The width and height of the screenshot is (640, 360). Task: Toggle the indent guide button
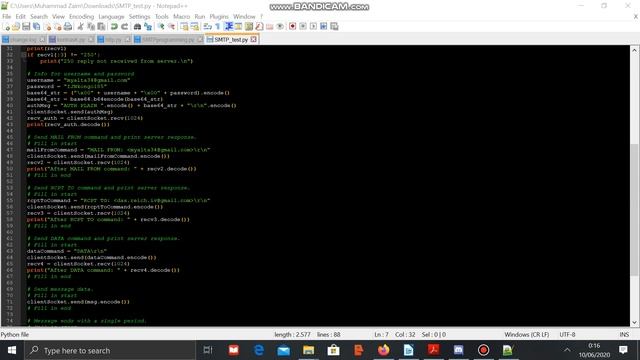click(x=229, y=27)
